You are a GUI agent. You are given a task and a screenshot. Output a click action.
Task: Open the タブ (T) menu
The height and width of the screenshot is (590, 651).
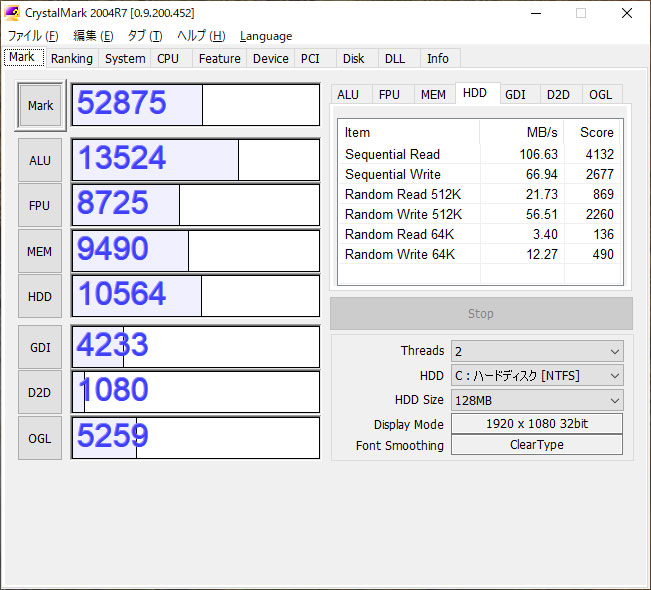(144, 36)
